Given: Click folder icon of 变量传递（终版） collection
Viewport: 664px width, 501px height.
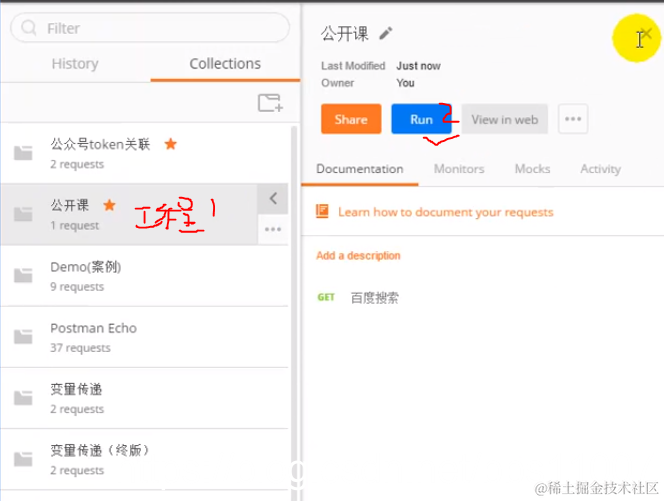Looking at the screenshot, I should pos(23,459).
